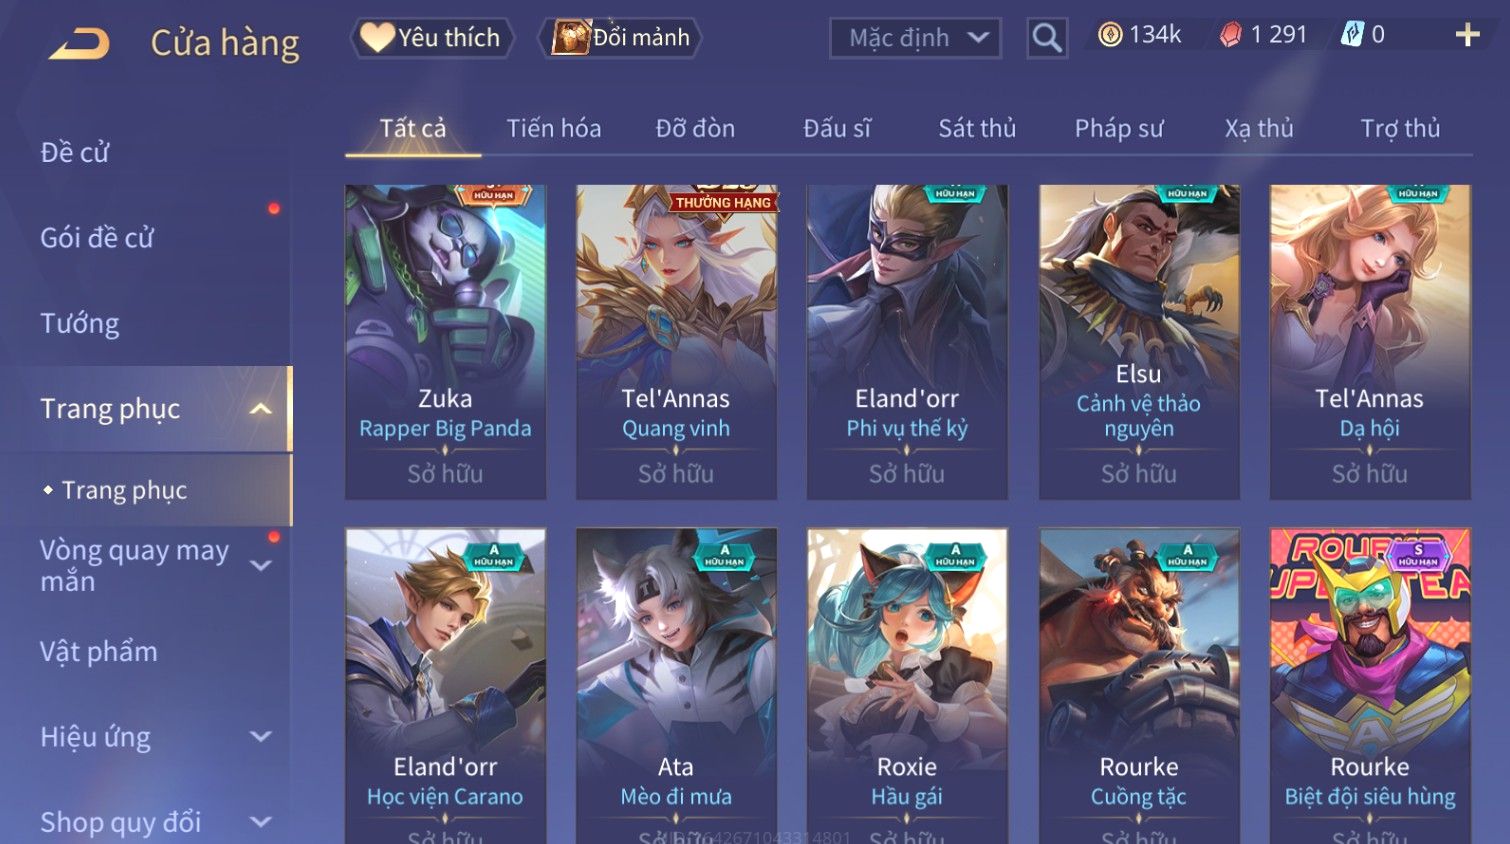Switch to the Sát thủ tab
The width and height of the screenshot is (1510, 844).
[977, 128]
